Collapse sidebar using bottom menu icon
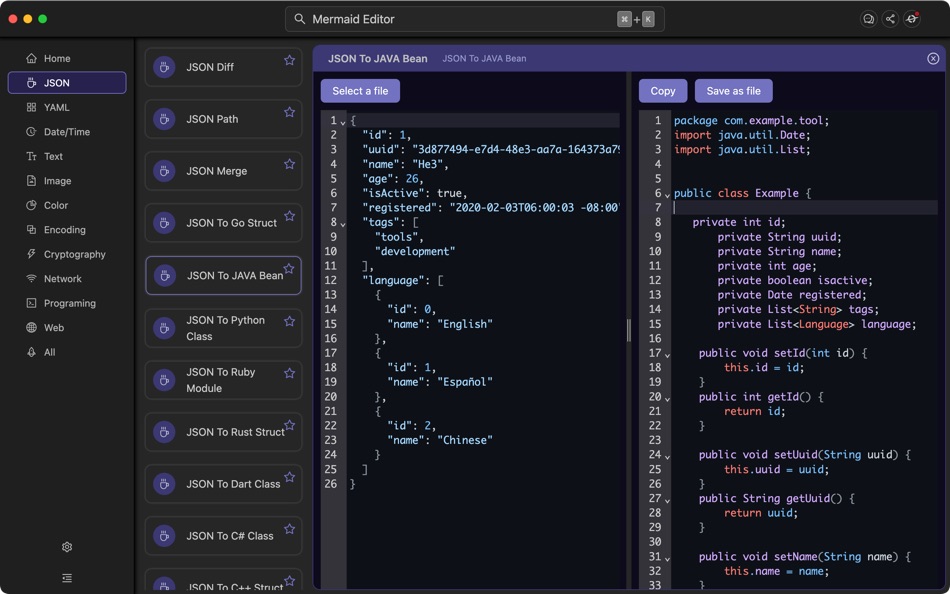This screenshot has width=950, height=594. (67, 578)
